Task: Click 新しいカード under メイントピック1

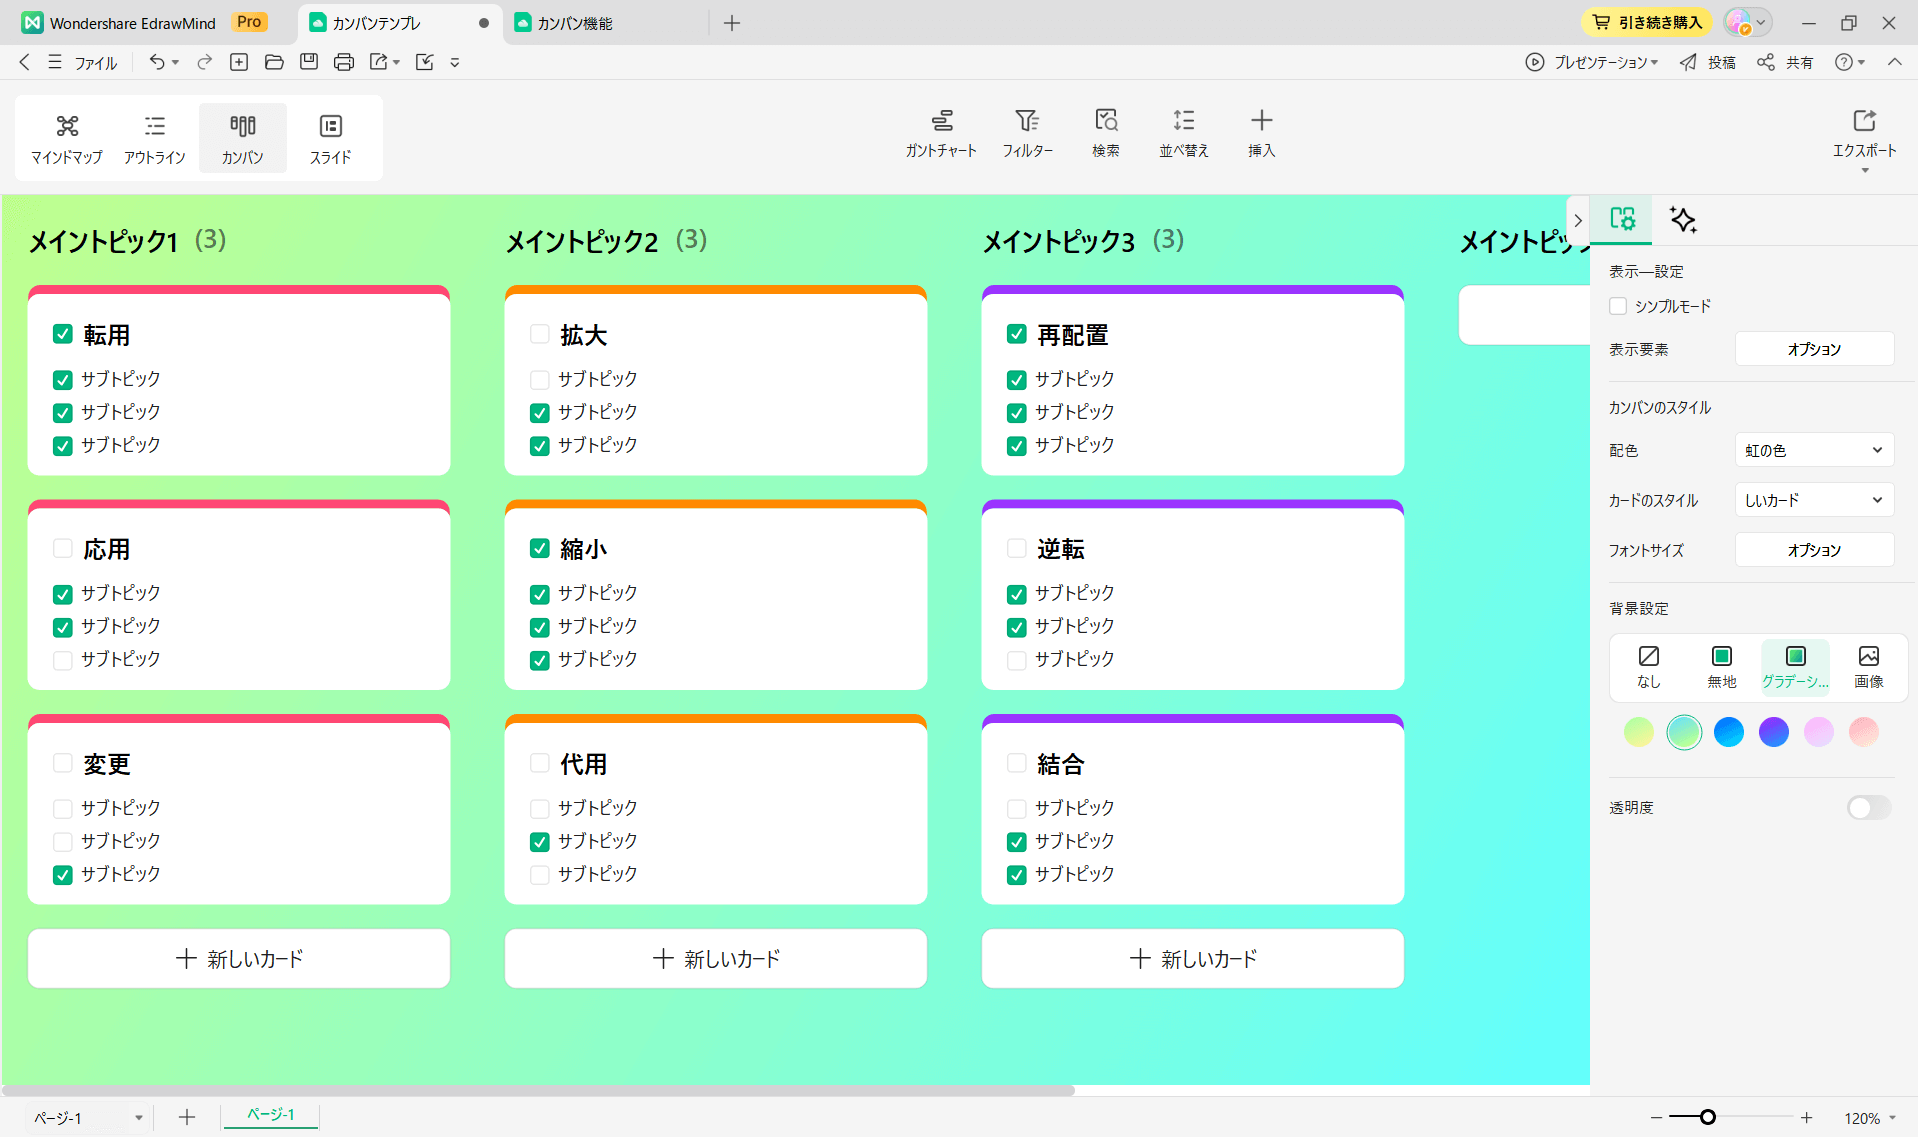Action: (238, 958)
